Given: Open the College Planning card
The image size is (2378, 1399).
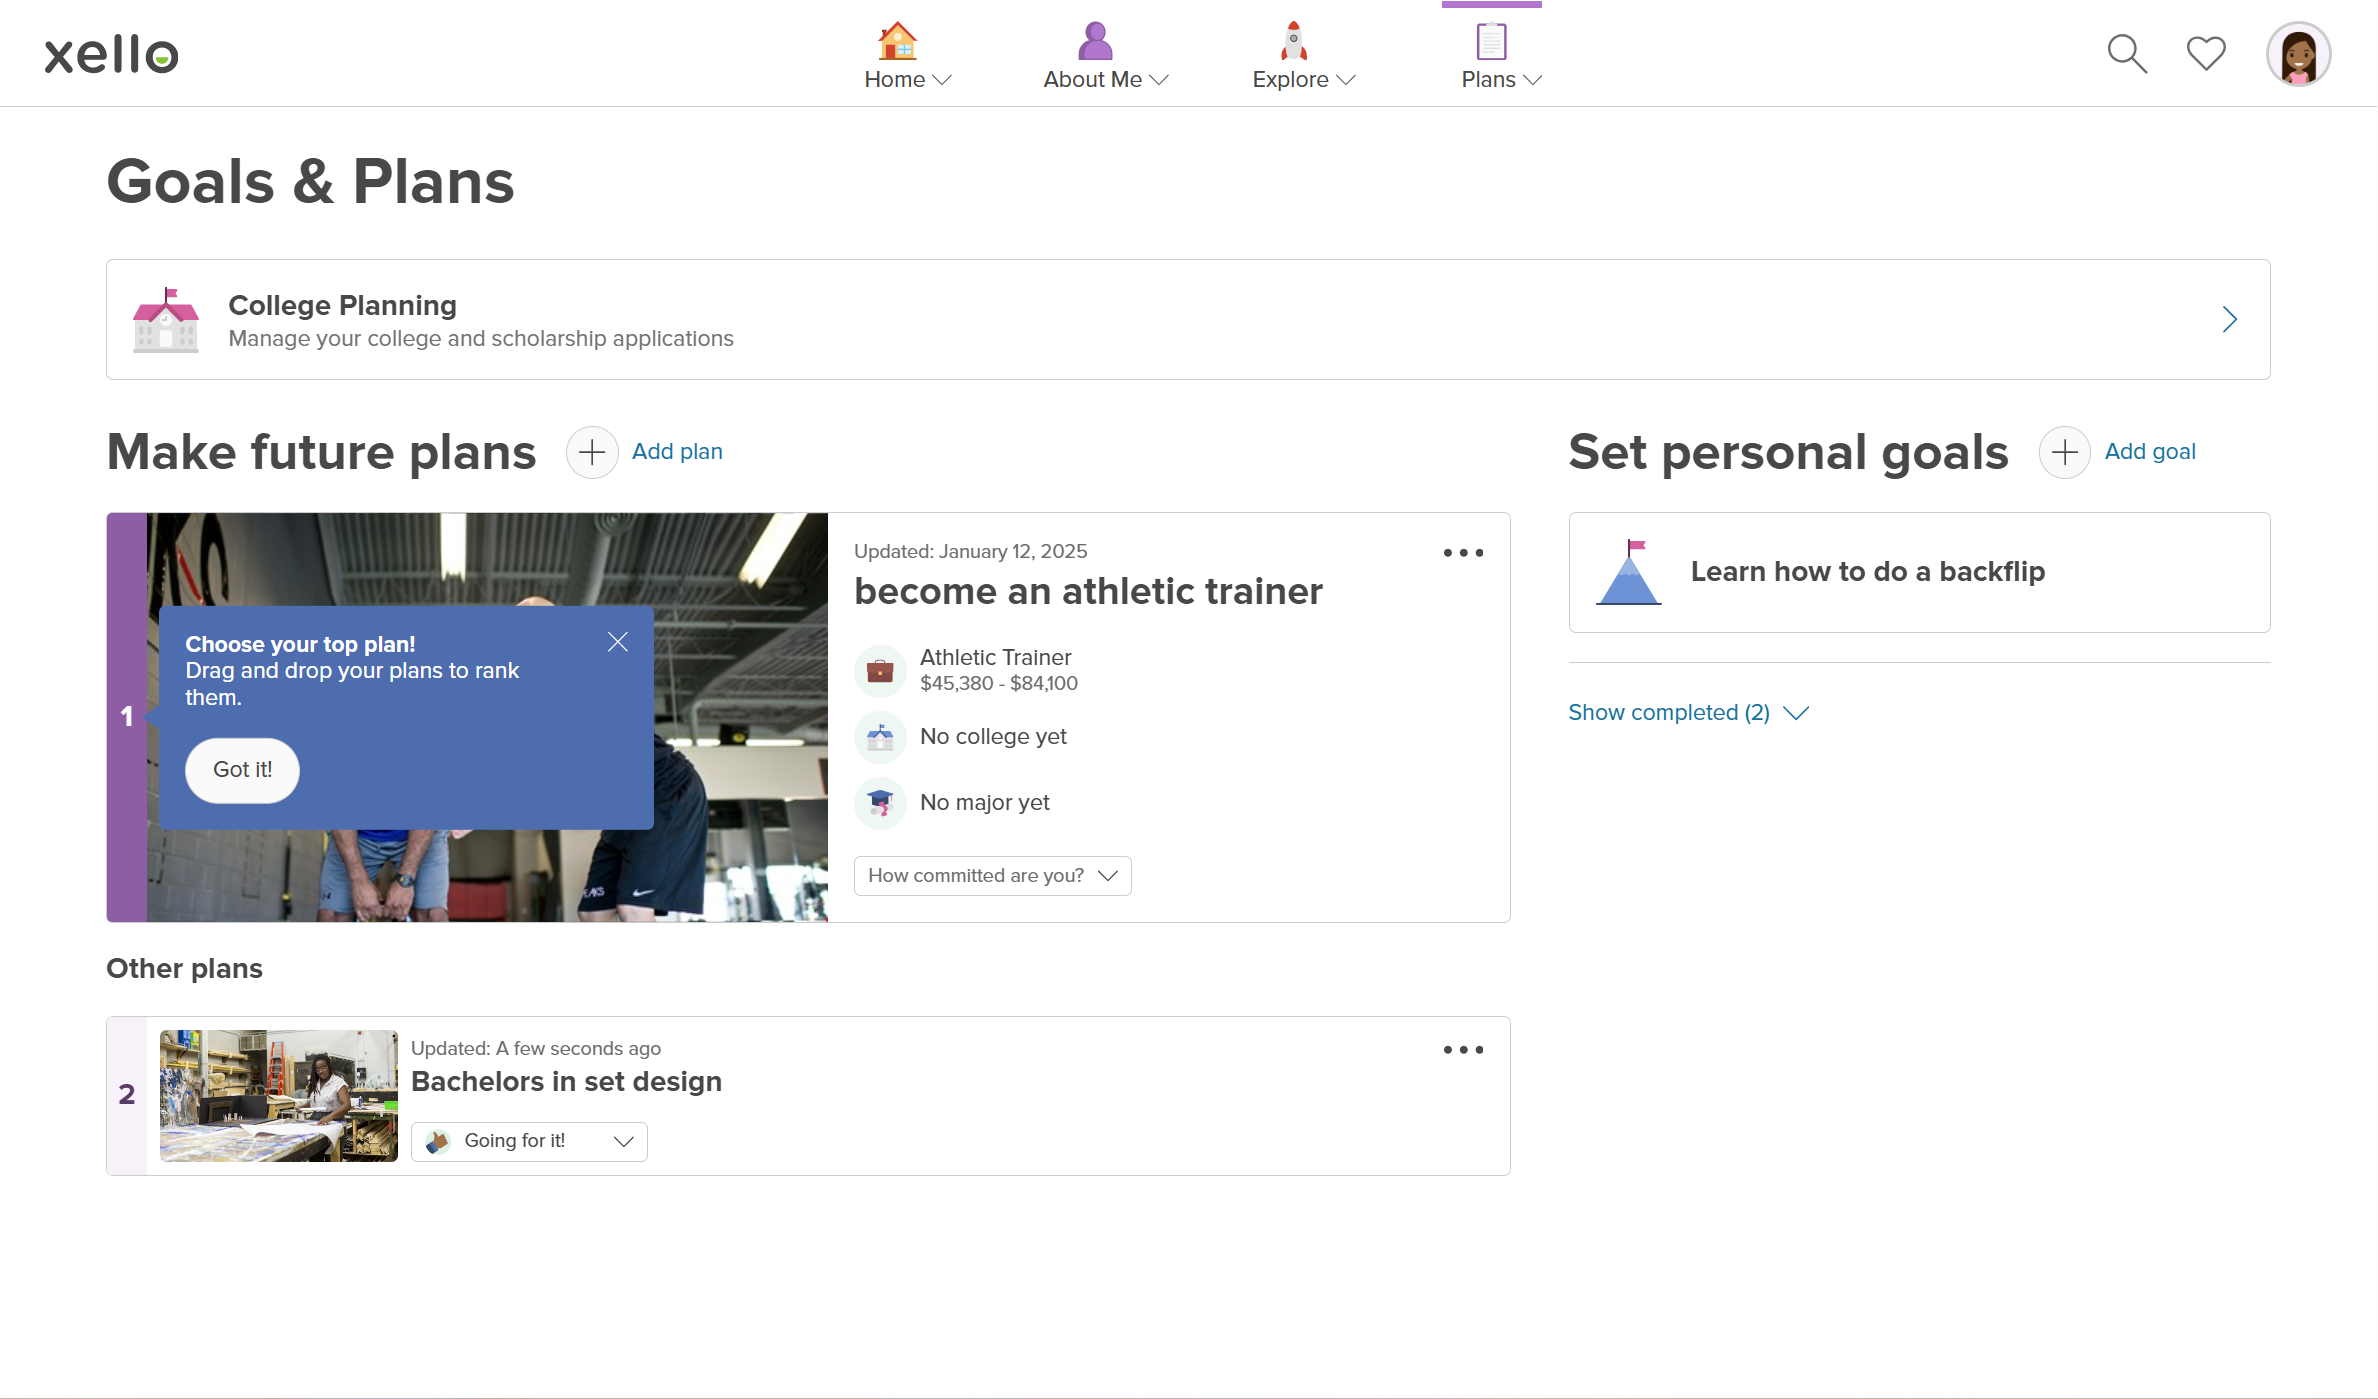Looking at the screenshot, I should (x=1188, y=320).
